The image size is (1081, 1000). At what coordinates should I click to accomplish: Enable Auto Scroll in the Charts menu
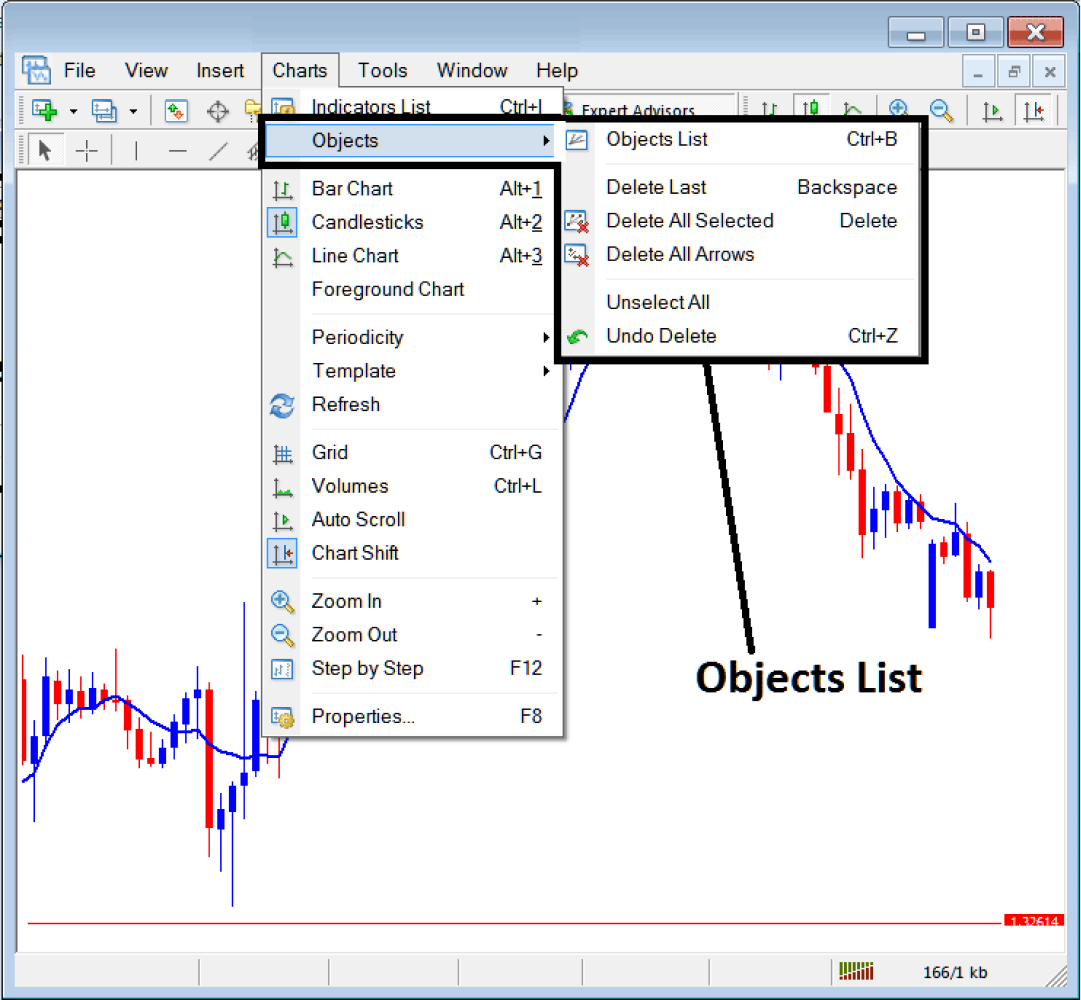coord(358,519)
